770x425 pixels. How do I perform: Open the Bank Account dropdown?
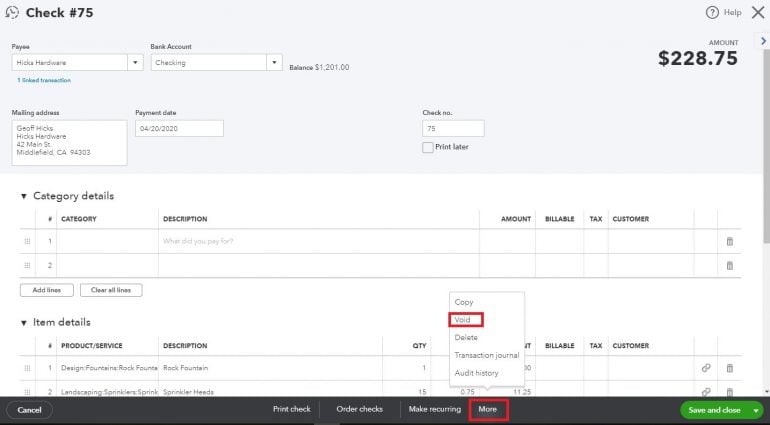click(274, 63)
